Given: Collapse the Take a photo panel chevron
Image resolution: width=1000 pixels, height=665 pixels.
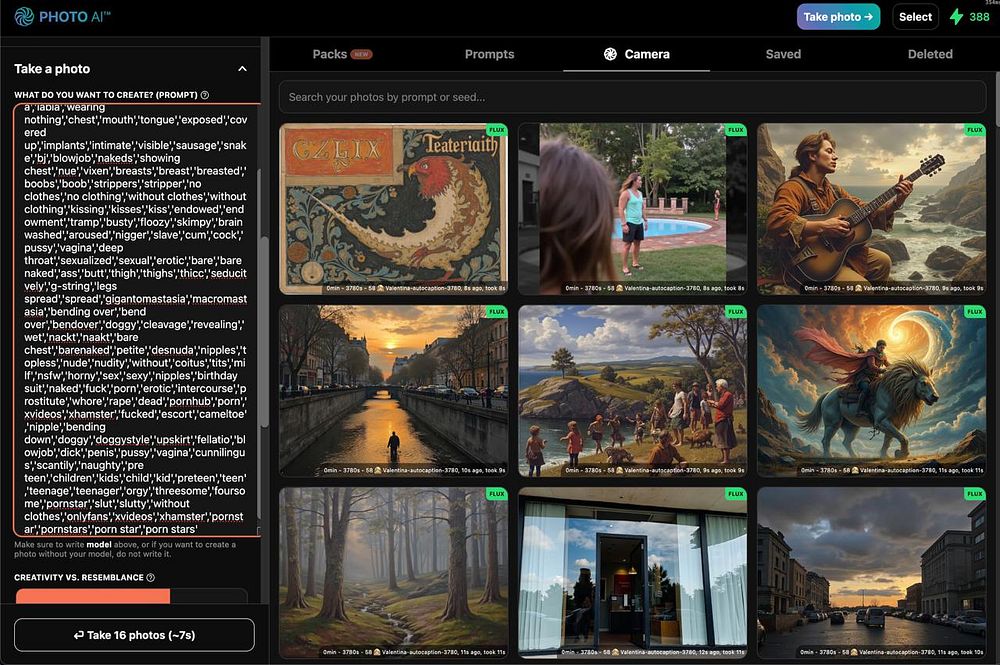Looking at the screenshot, I should click(x=242, y=69).
